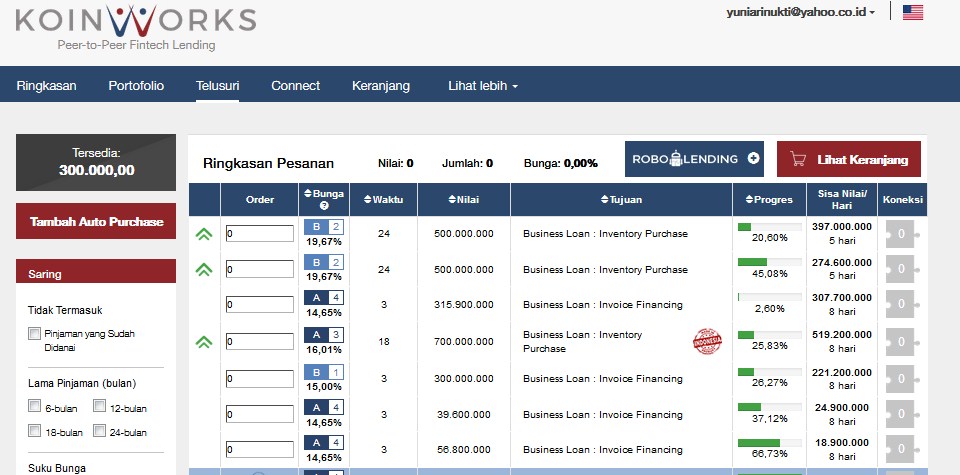Click A4 grade badge of 315.900.000 loan
Screen dimensions: 960x475
324,298
